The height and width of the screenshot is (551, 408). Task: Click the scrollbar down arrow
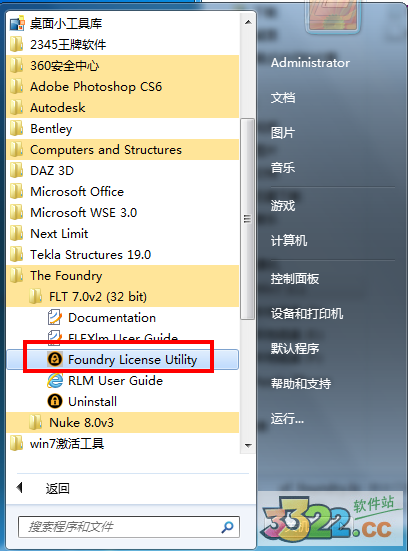click(x=248, y=446)
